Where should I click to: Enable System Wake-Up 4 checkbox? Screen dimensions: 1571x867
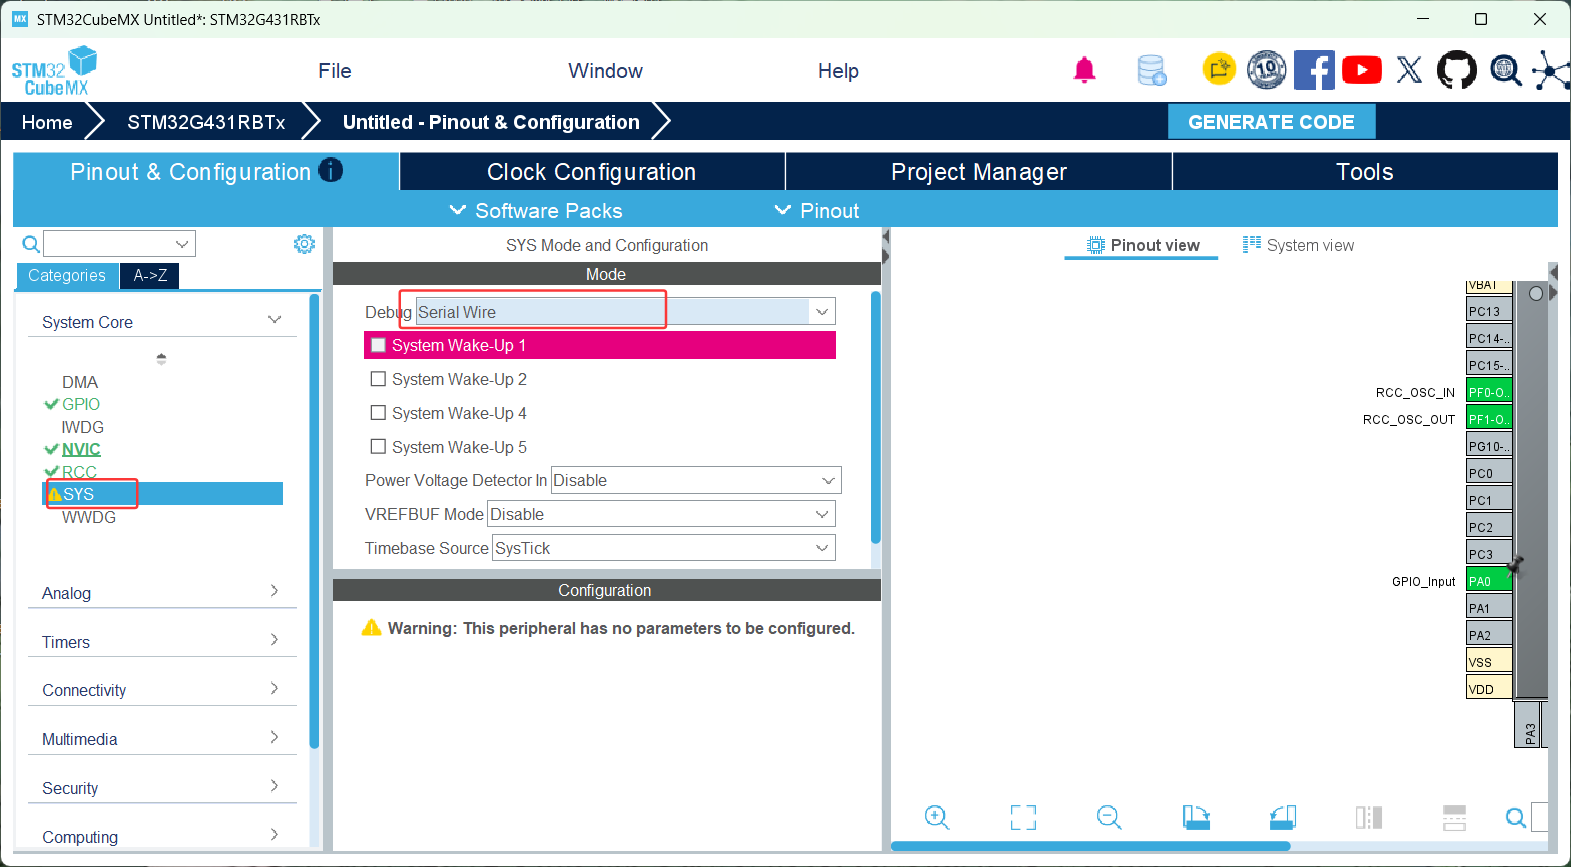pos(378,413)
